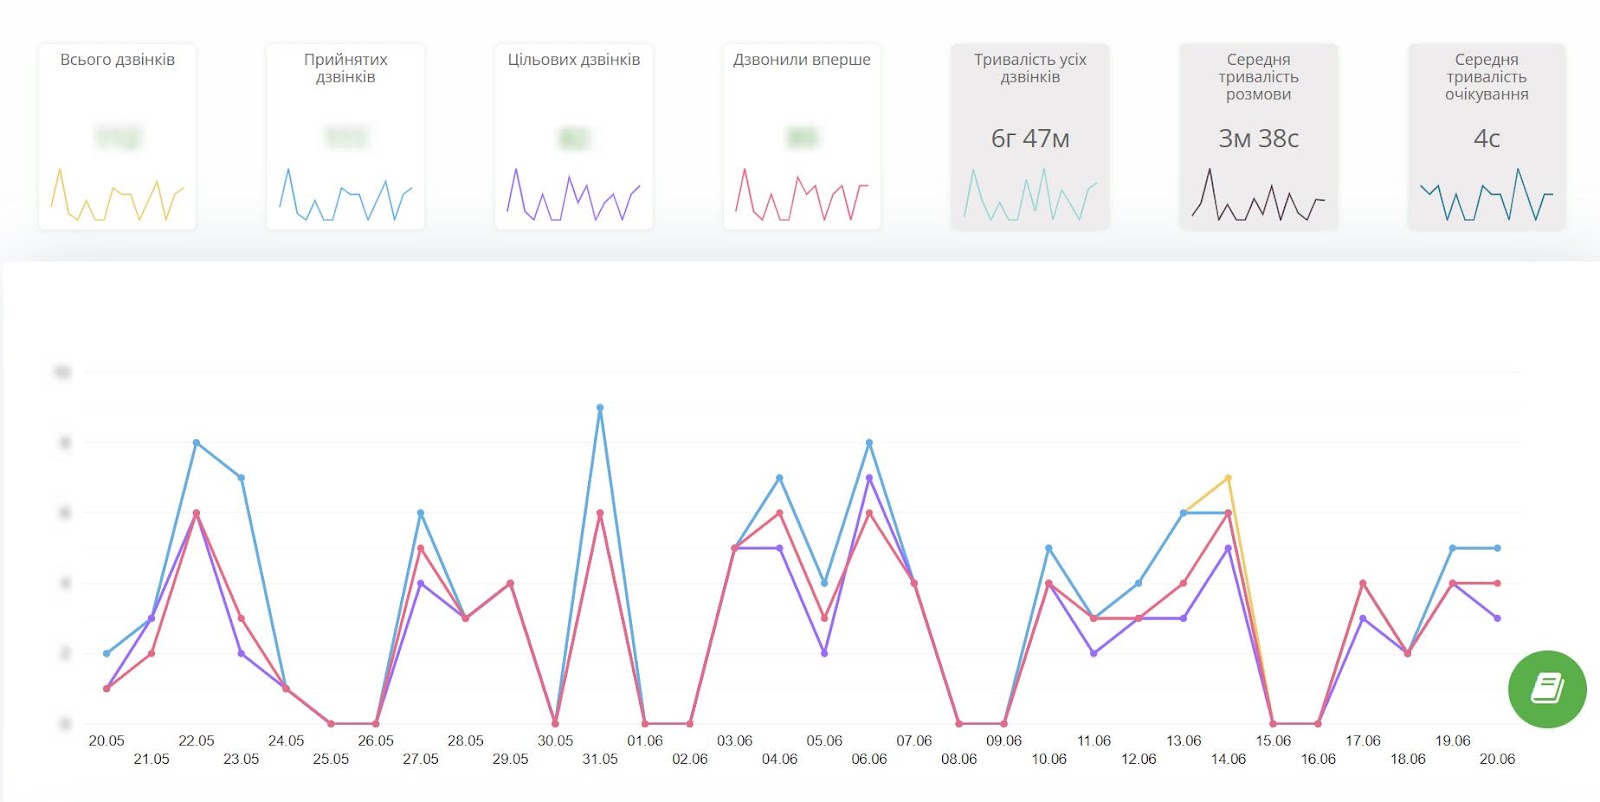Click the yellow sparkline in Всього дзвінків
The height and width of the screenshot is (802, 1600).
click(x=117, y=194)
